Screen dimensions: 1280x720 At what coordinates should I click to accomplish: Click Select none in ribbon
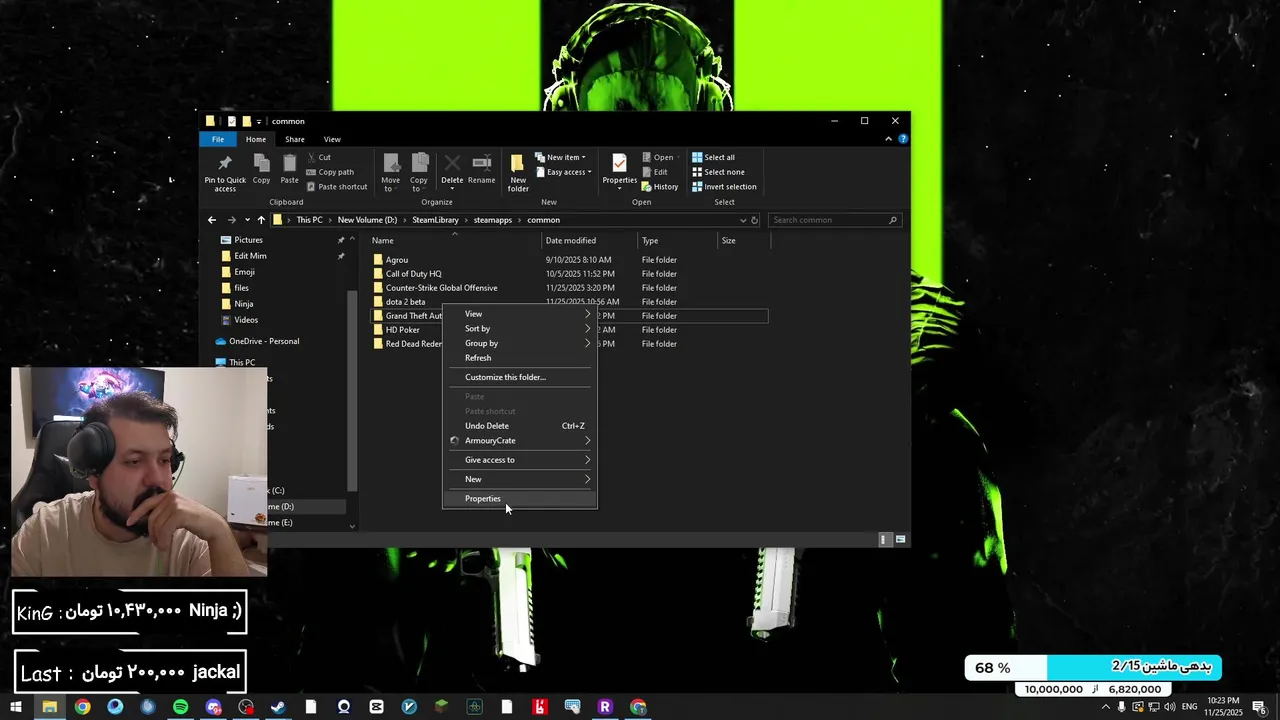(x=718, y=172)
